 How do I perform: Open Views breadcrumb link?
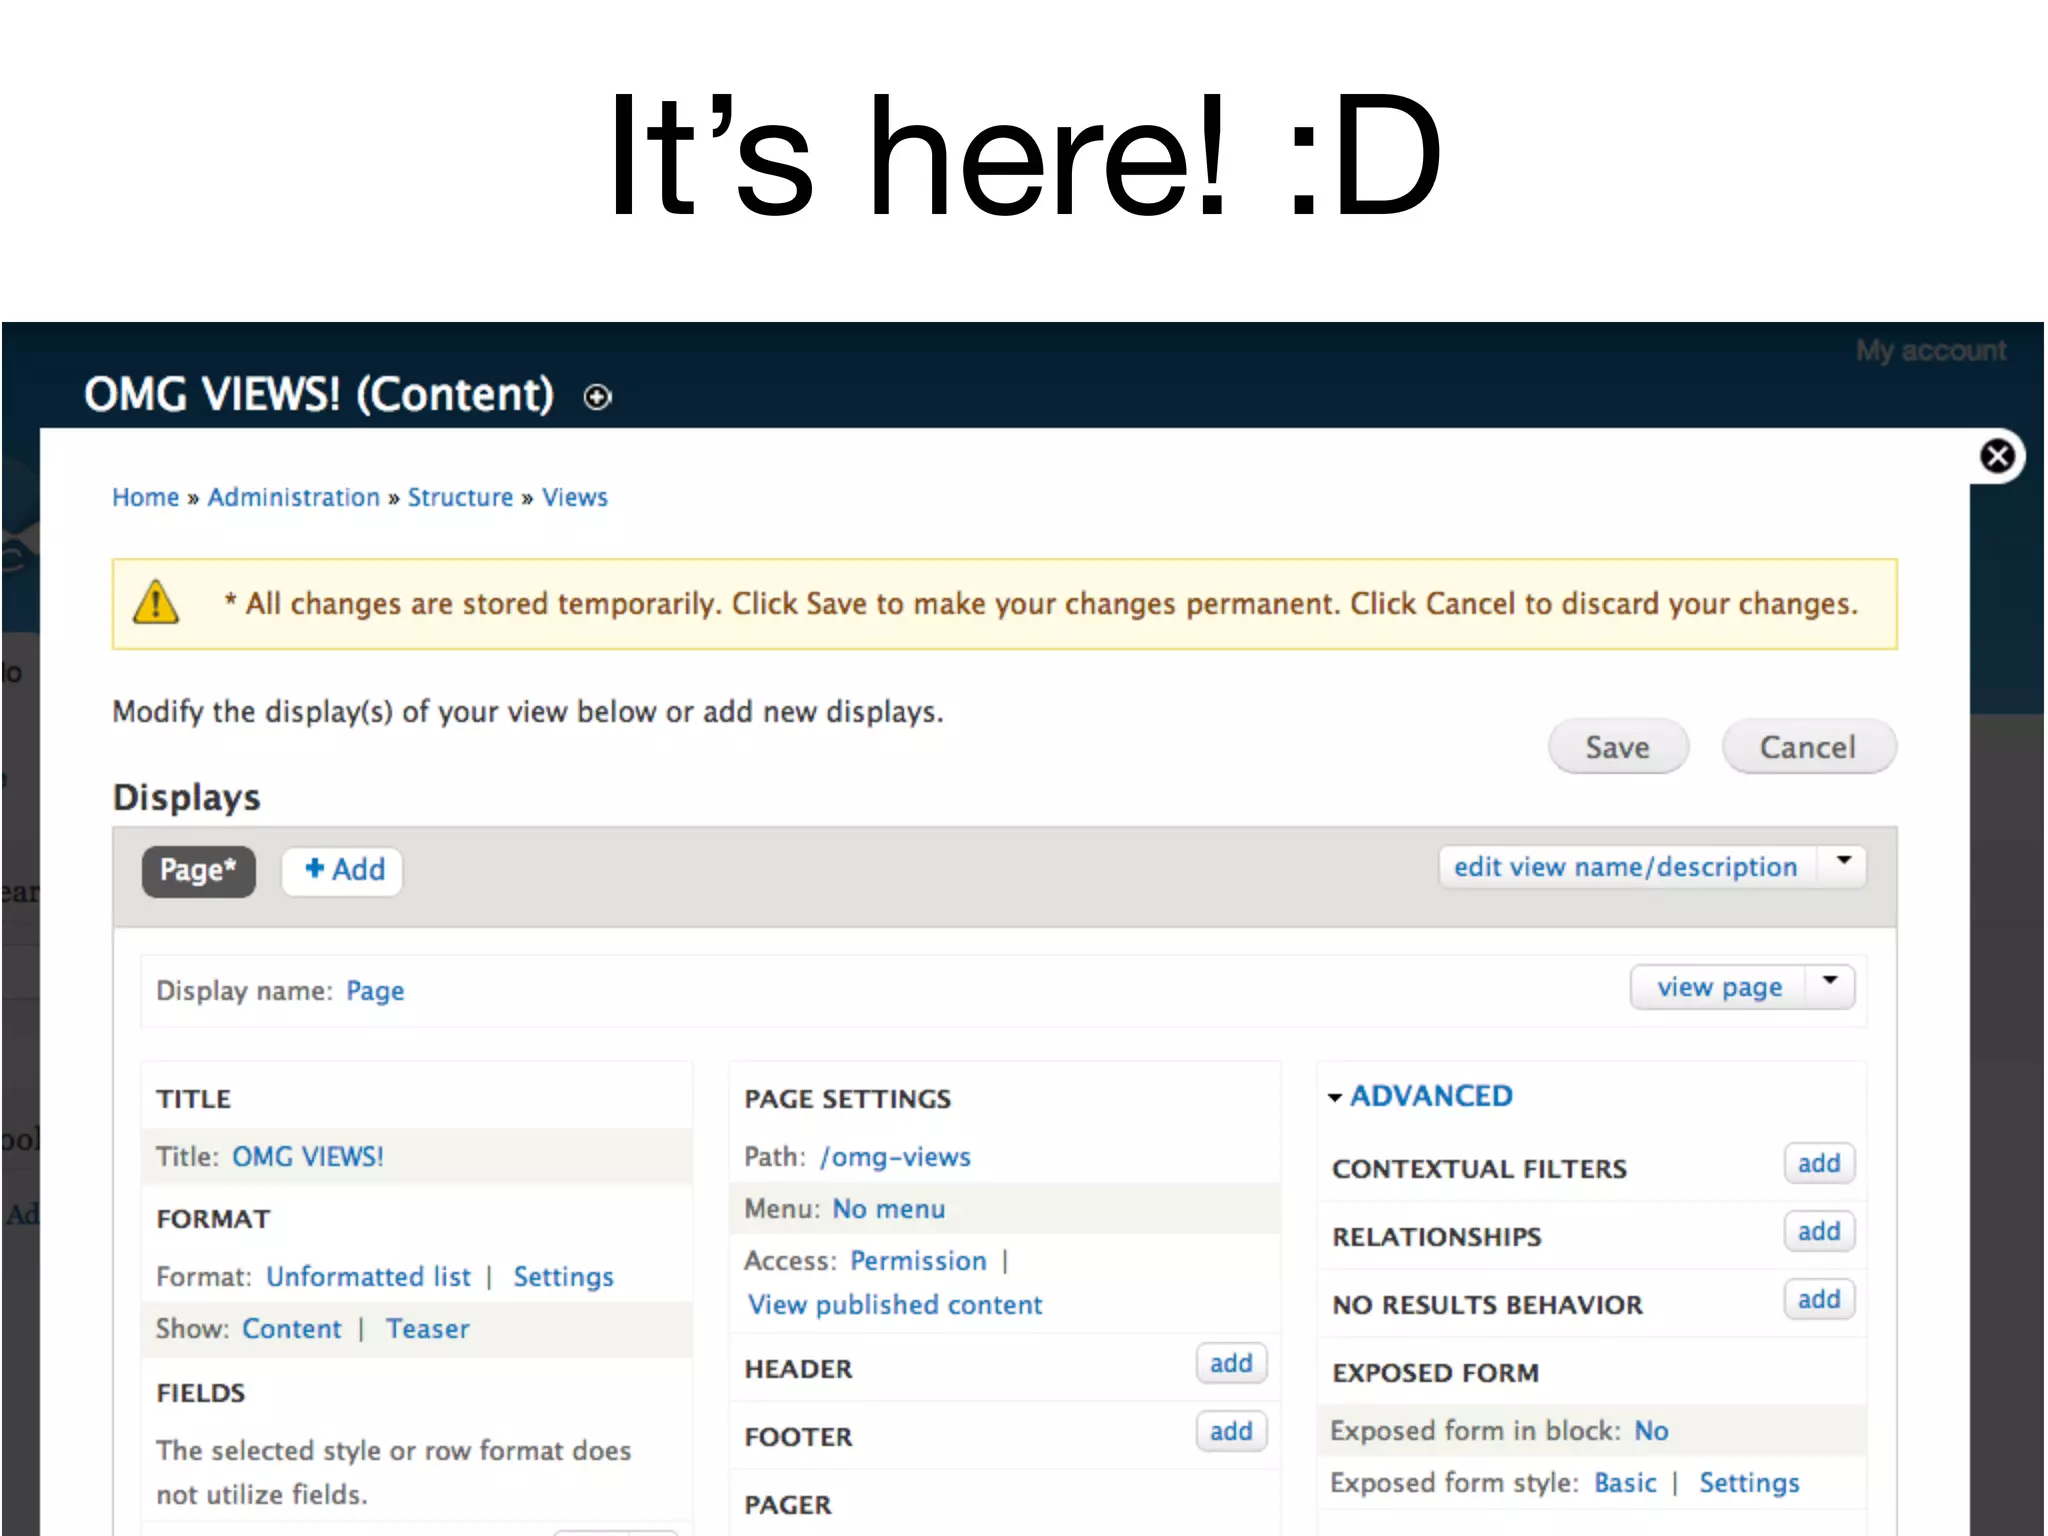(x=575, y=497)
